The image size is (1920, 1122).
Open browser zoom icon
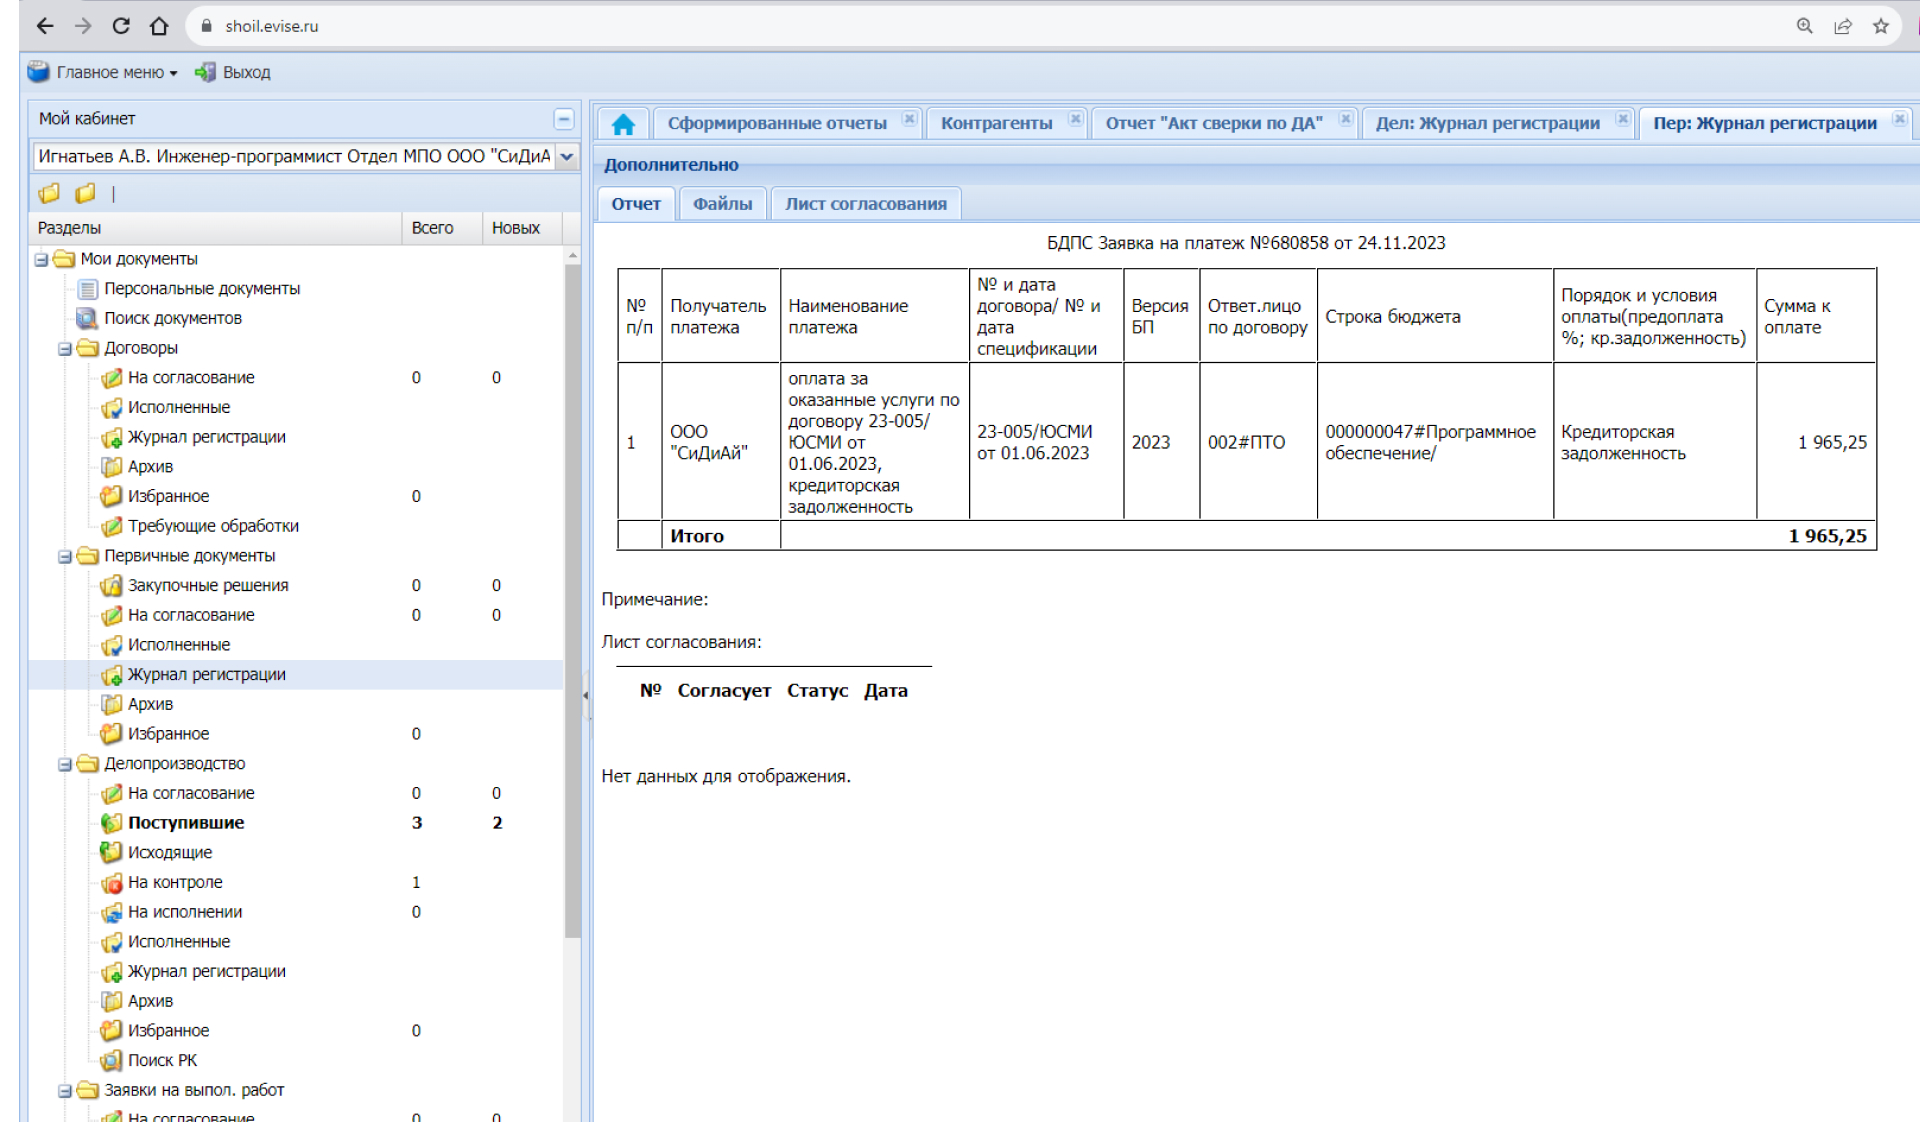[1805, 26]
